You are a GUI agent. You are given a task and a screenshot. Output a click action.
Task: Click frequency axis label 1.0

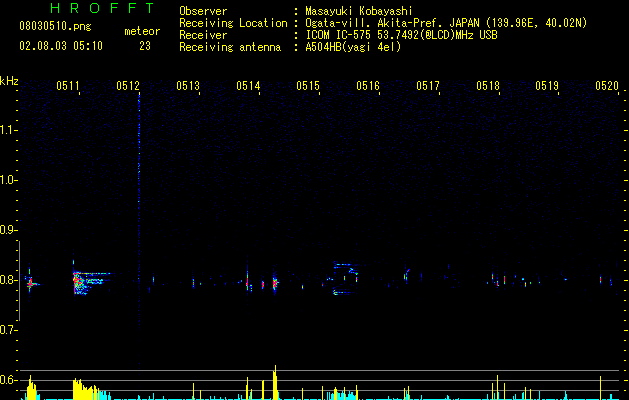7,180
